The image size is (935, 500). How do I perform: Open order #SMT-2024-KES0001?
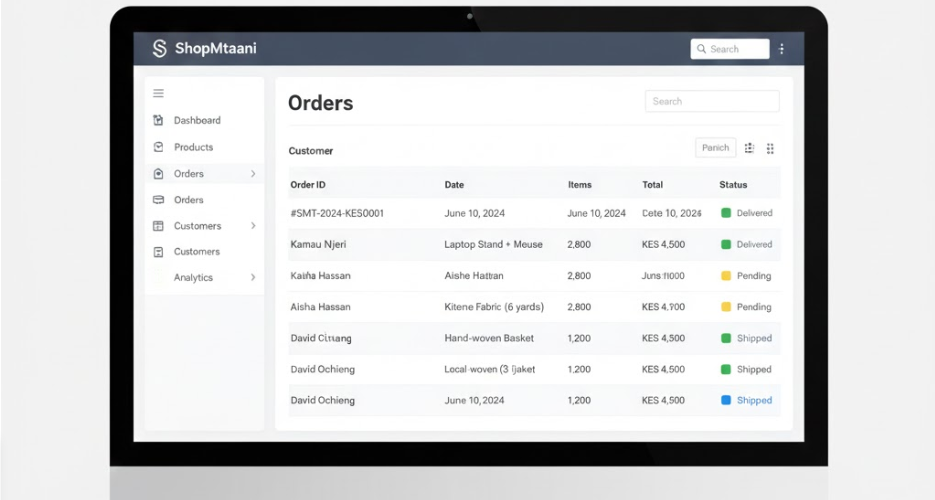tap(337, 213)
